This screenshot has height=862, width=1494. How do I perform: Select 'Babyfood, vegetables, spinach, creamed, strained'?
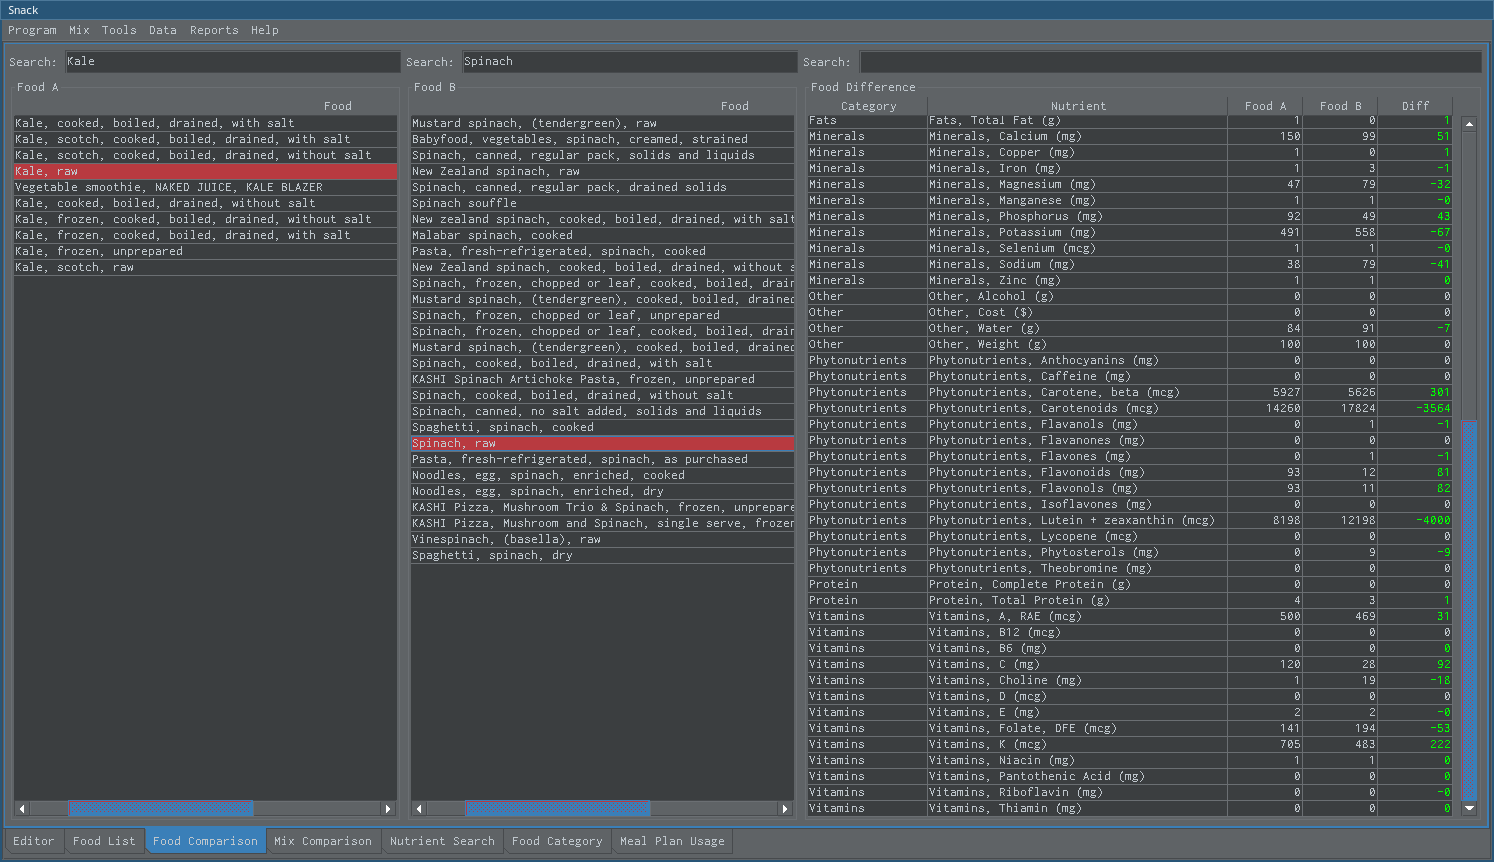[602, 140]
